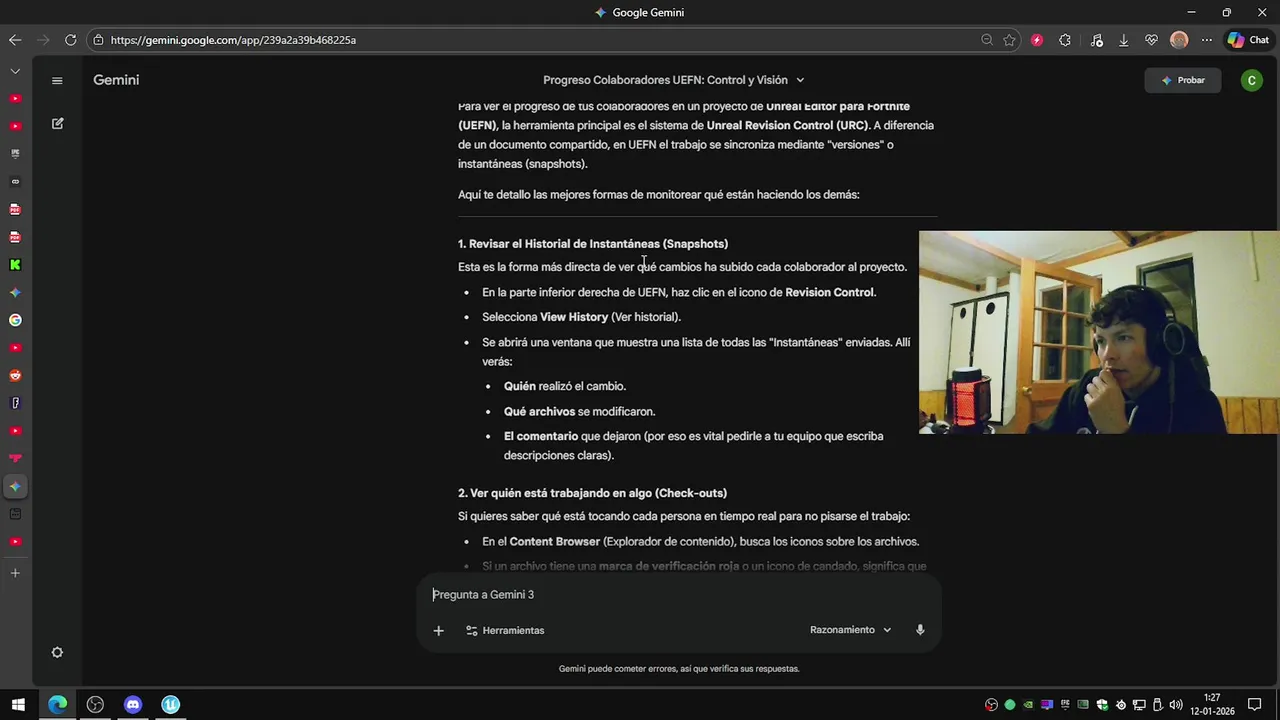Expand the Razonamiento model dropdown
Screen dimensions: 1280x720
point(850,630)
